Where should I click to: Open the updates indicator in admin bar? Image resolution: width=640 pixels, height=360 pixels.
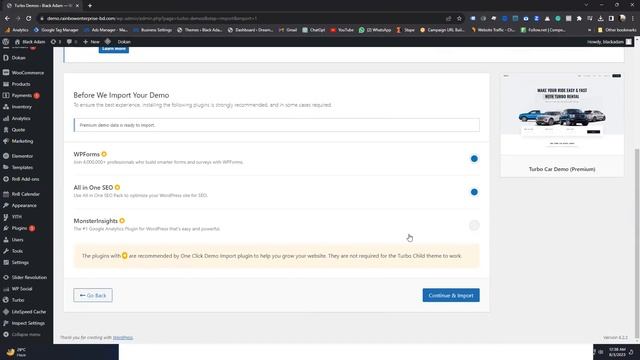(x=56, y=42)
